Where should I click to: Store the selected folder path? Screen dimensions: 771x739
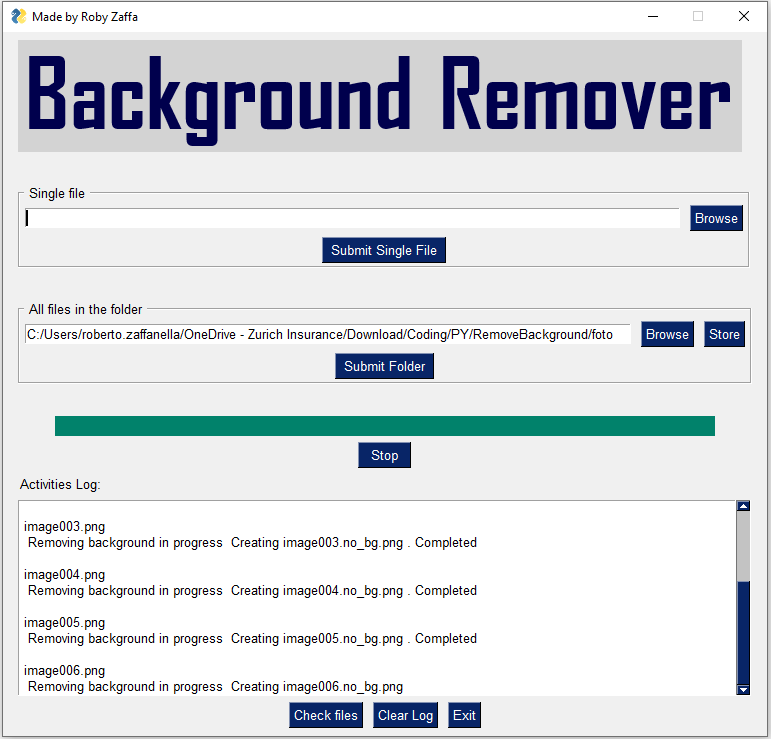pyautogui.click(x=724, y=334)
